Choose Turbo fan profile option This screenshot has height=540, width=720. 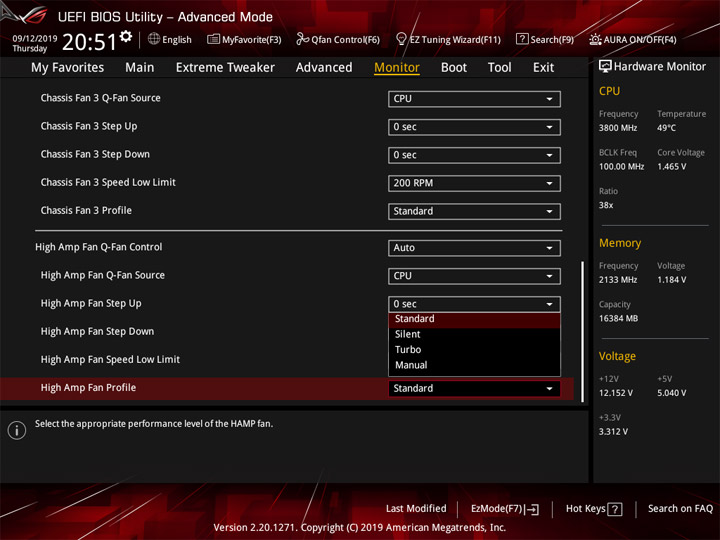tap(474, 350)
